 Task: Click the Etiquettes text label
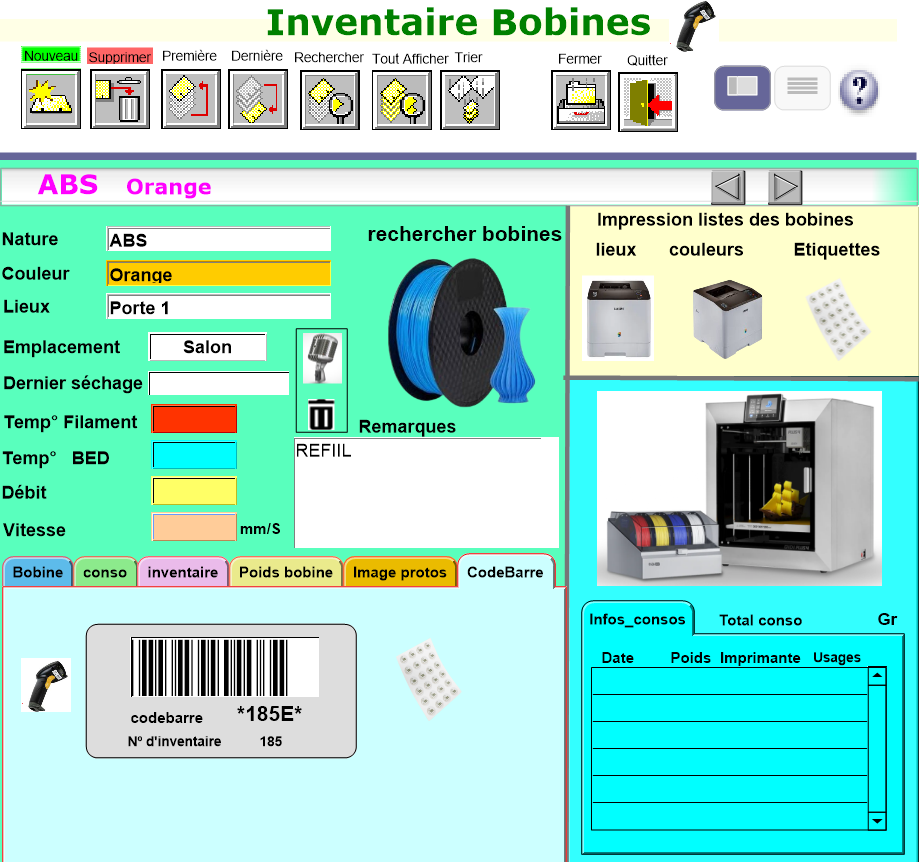tap(836, 250)
